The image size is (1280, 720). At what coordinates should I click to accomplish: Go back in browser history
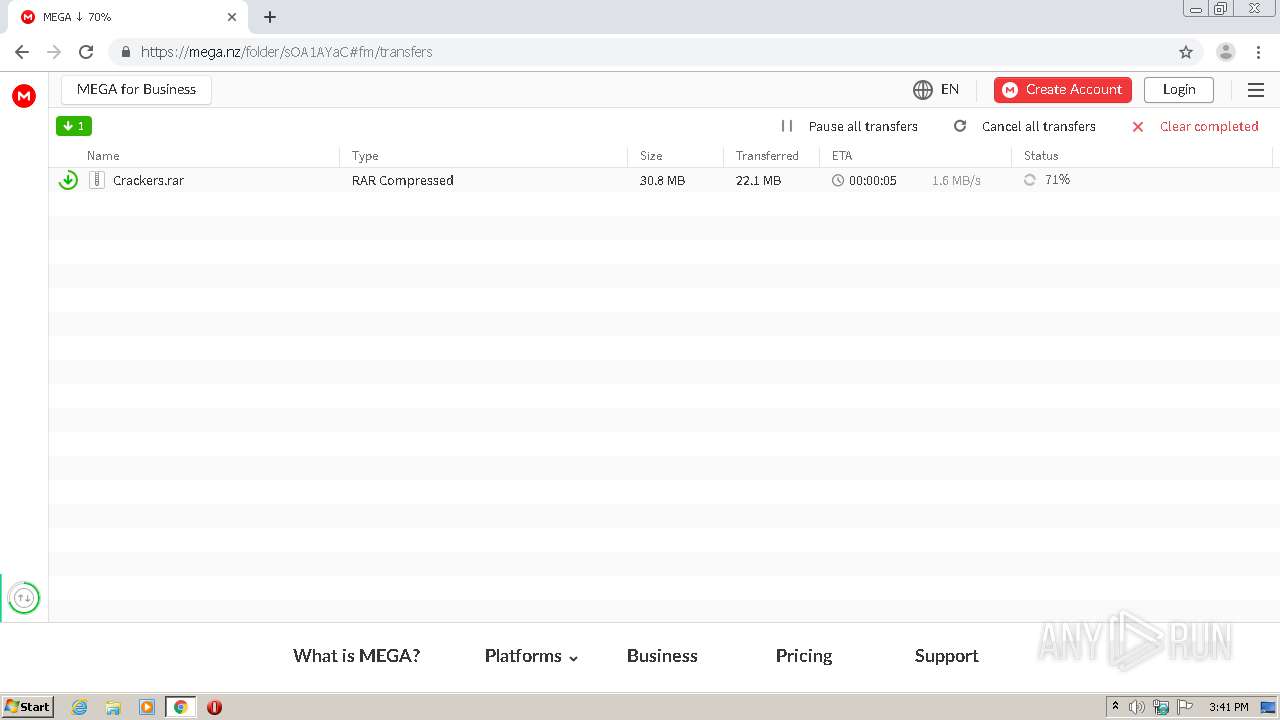[x=22, y=52]
